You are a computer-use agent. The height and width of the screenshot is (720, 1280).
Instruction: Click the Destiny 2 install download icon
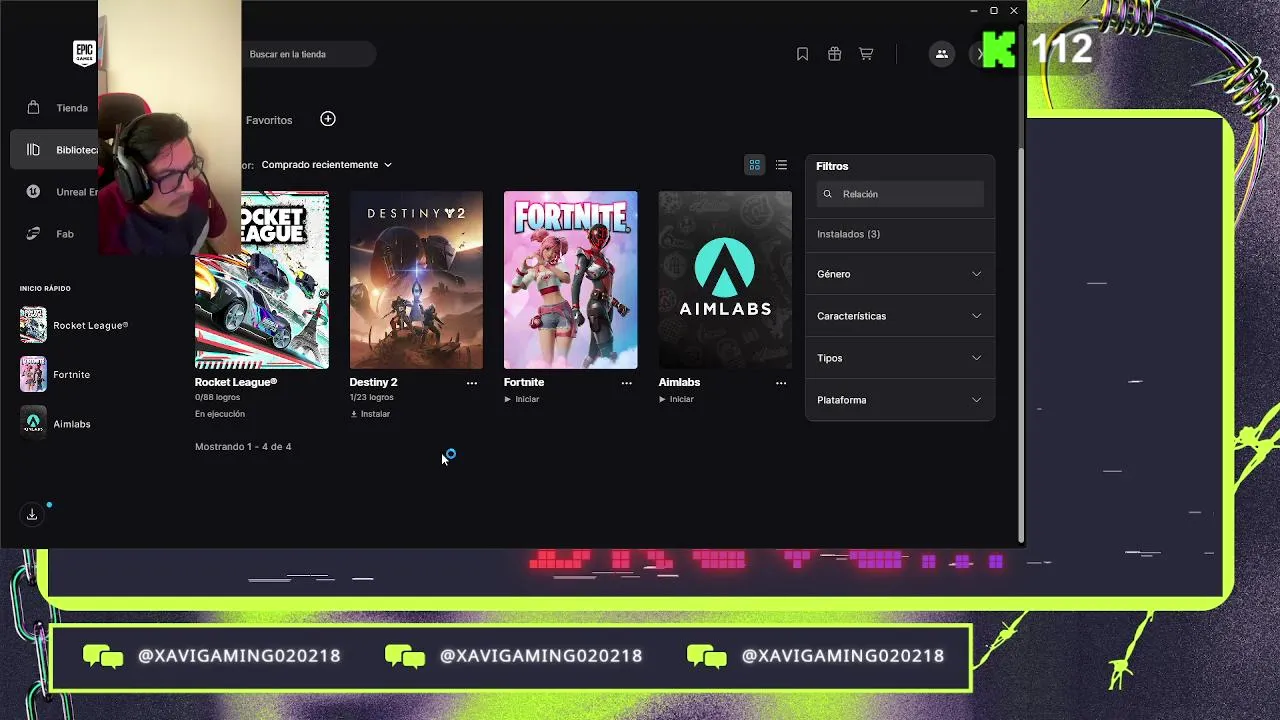354,414
